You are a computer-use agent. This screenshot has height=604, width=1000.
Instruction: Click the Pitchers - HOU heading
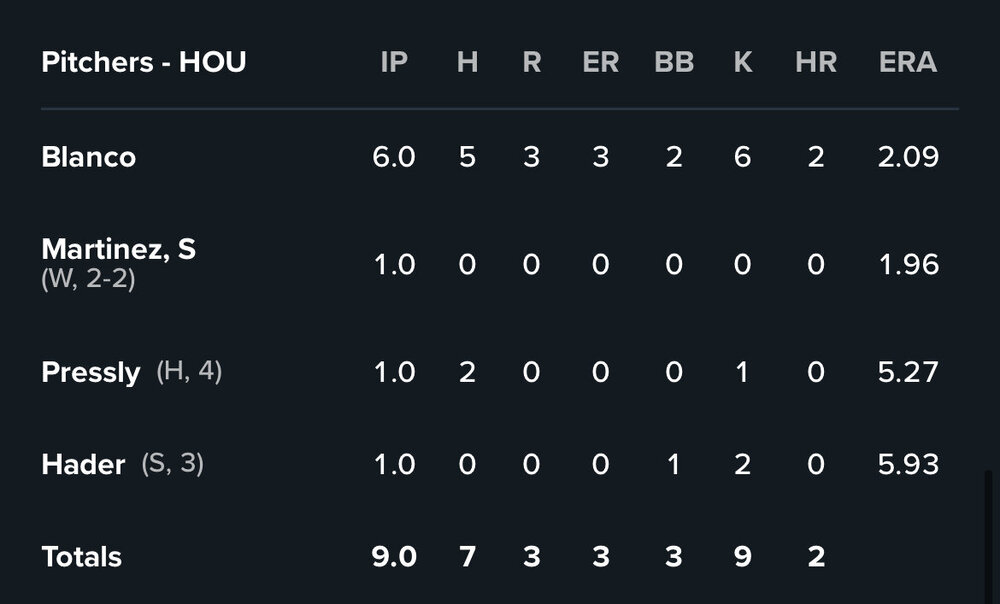point(144,62)
